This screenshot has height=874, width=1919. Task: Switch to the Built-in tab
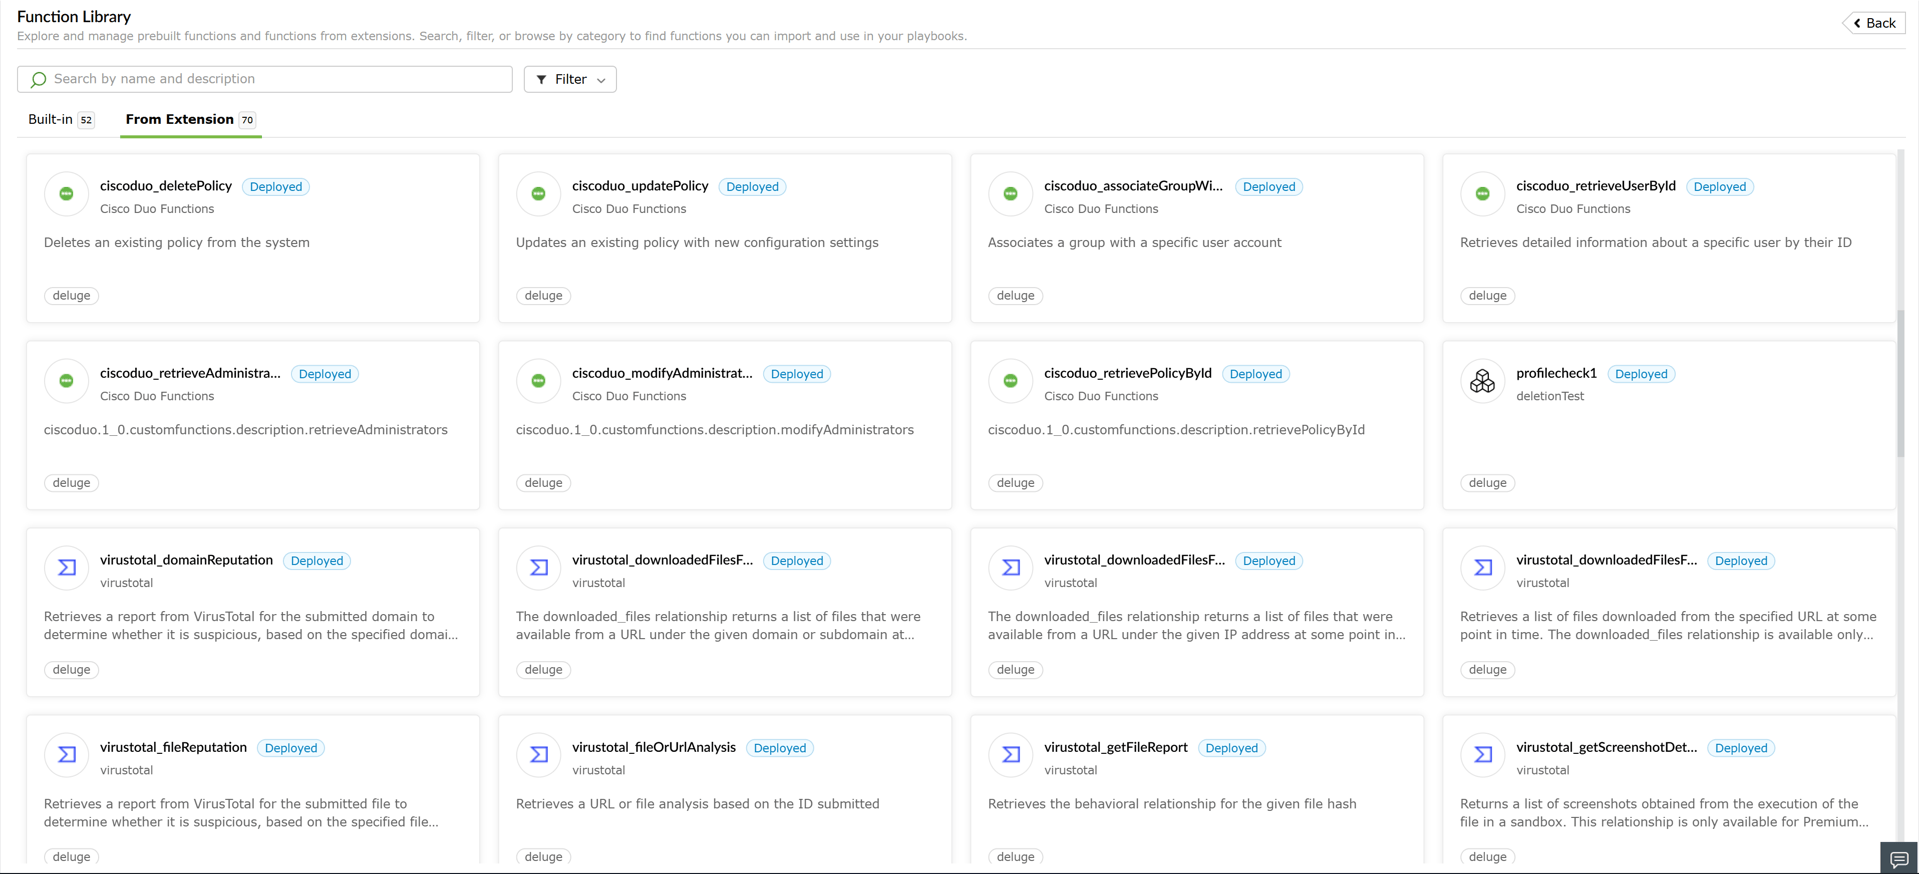60,119
